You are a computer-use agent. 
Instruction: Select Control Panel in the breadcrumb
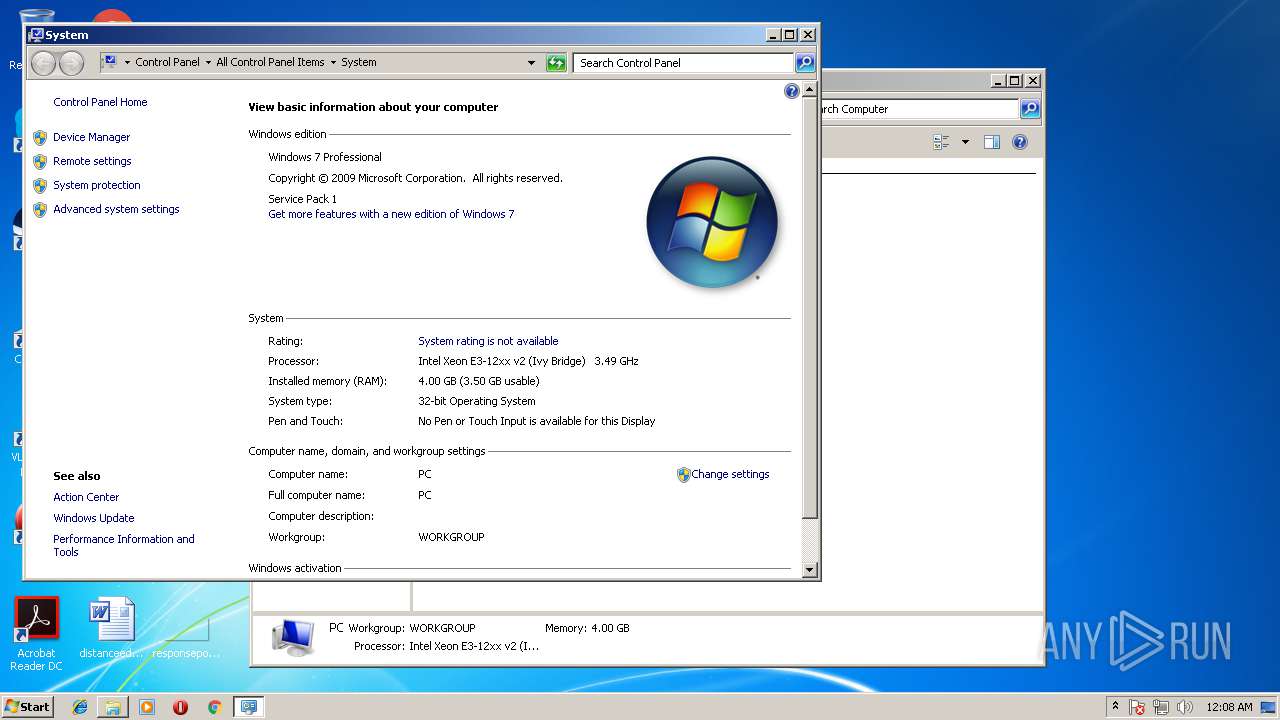pyautogui.click(x=167, y=62)
